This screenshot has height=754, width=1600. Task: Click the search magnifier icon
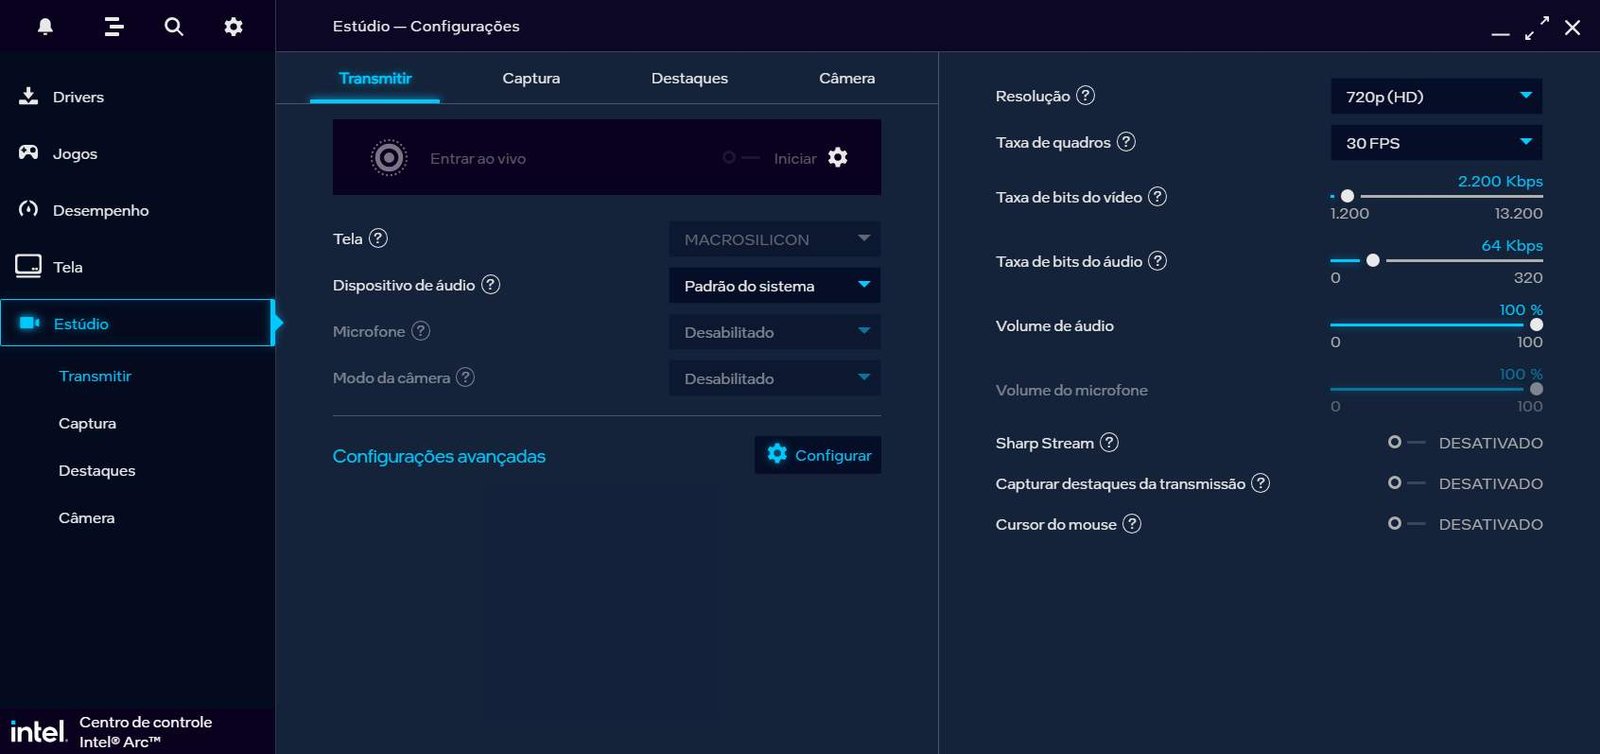click(174, 27)
